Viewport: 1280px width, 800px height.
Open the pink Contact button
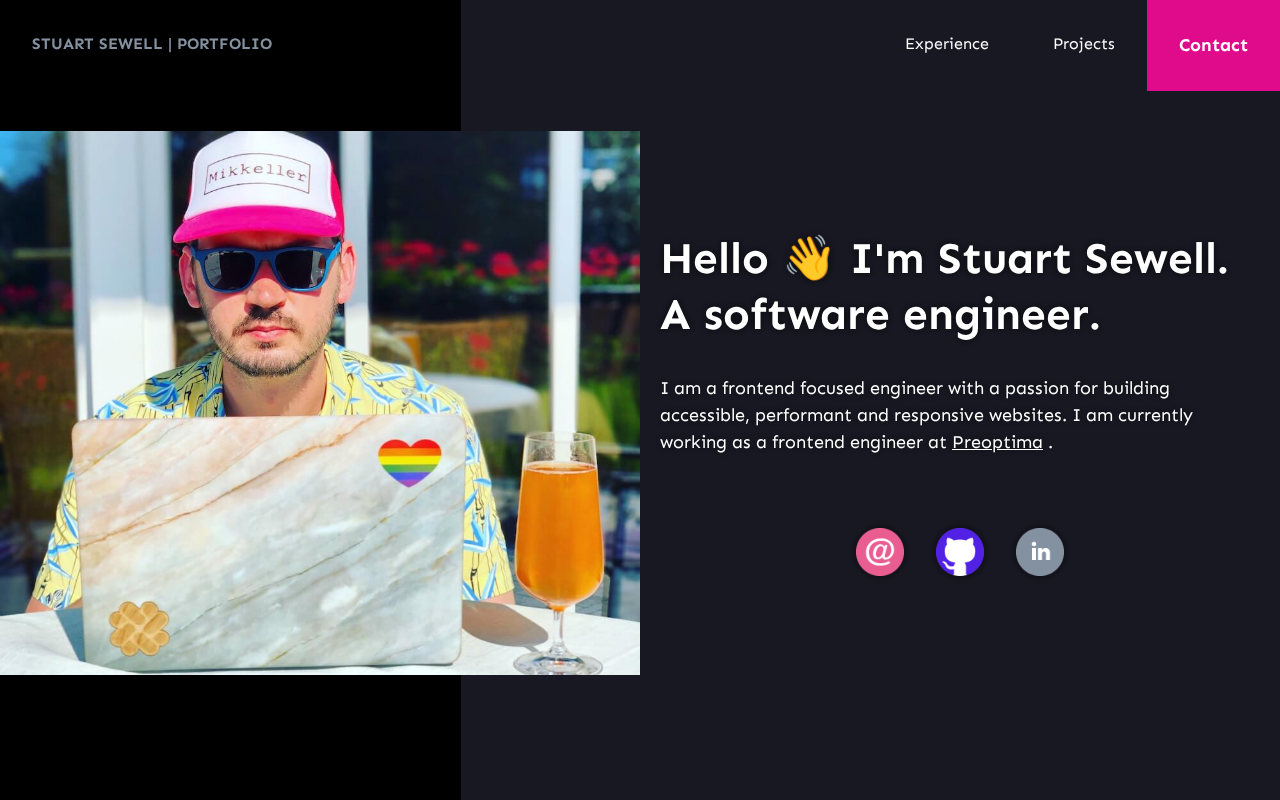pos(1213,45)
